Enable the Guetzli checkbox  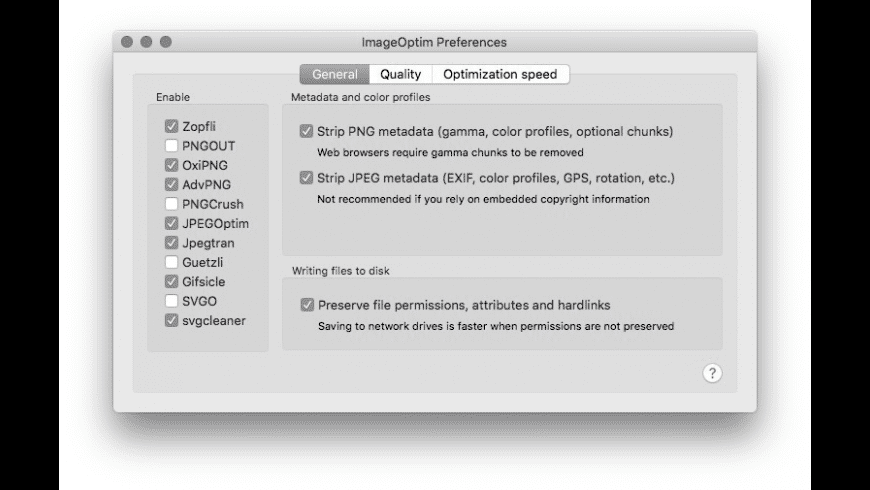tap(172, 262)
